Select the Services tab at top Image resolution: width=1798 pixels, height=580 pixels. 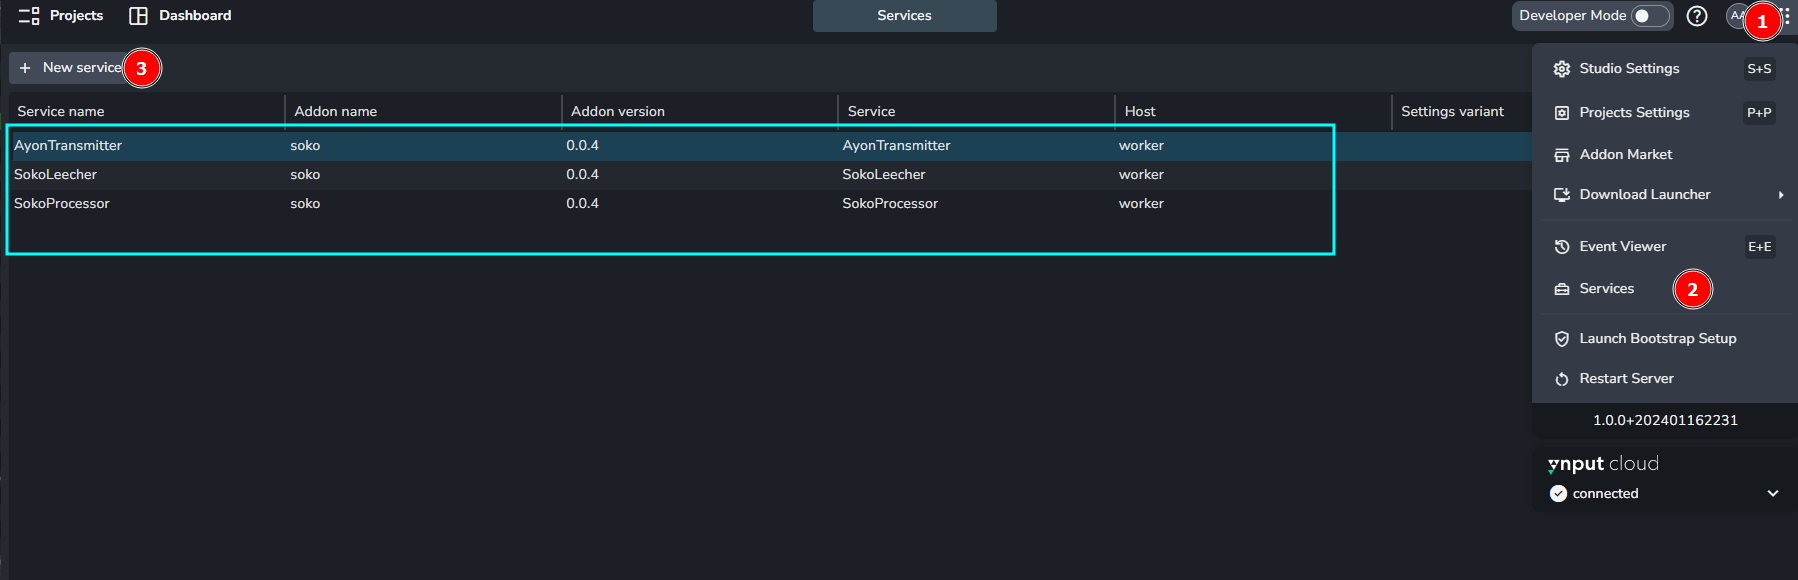pyautogui.click(x=904, y=16)
